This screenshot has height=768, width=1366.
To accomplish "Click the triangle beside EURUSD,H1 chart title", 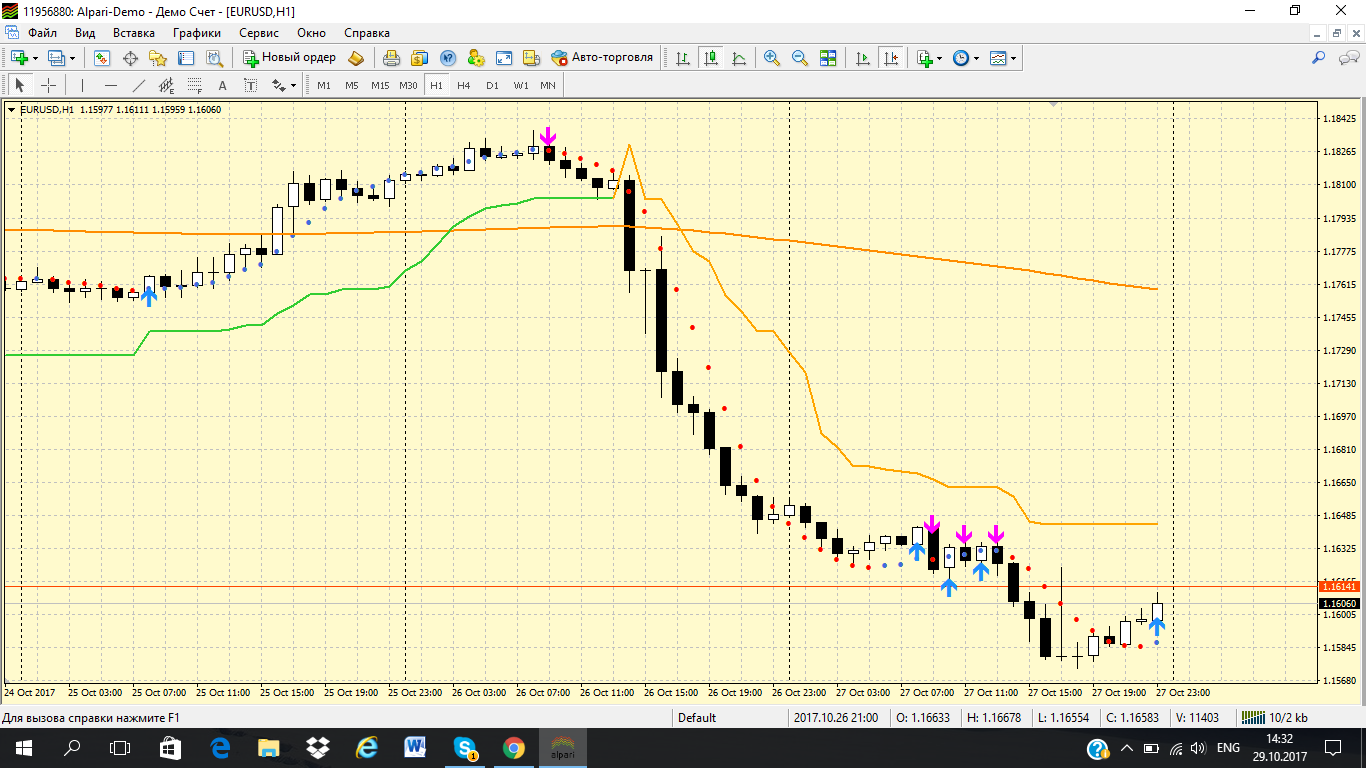I will click(x=12, y=109).
